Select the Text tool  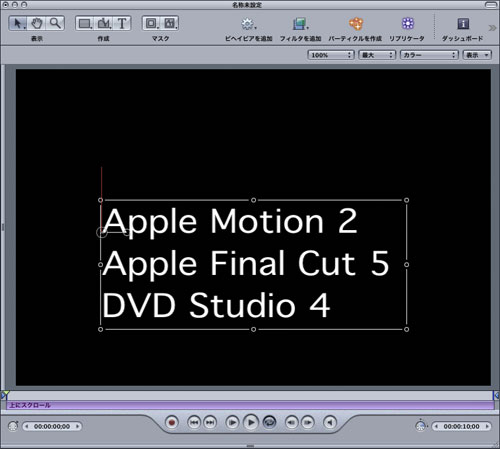coord(122,23)
